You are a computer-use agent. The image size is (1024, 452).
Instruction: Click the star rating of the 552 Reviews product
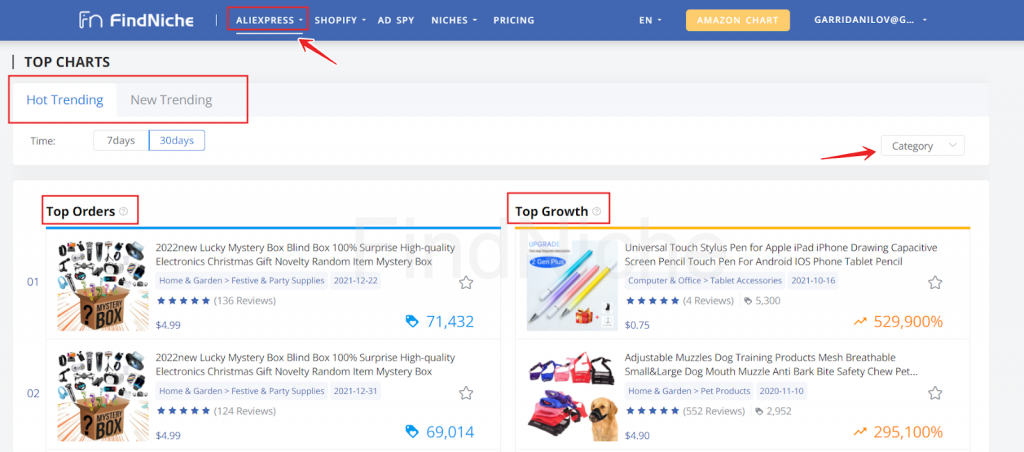tap(652, 412)
